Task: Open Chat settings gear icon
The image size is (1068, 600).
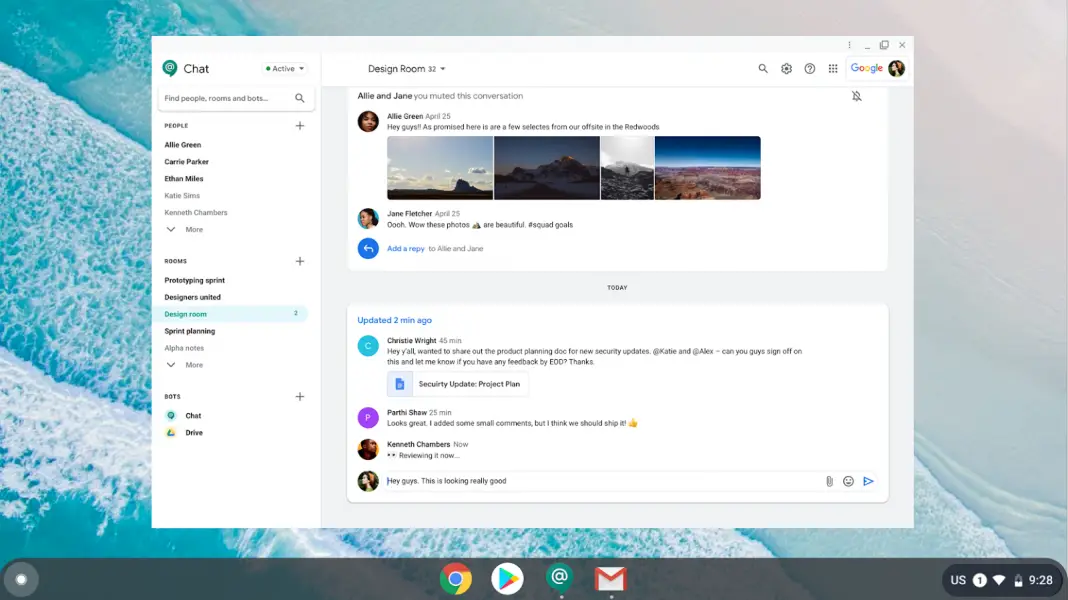Action: click(786, 68)
